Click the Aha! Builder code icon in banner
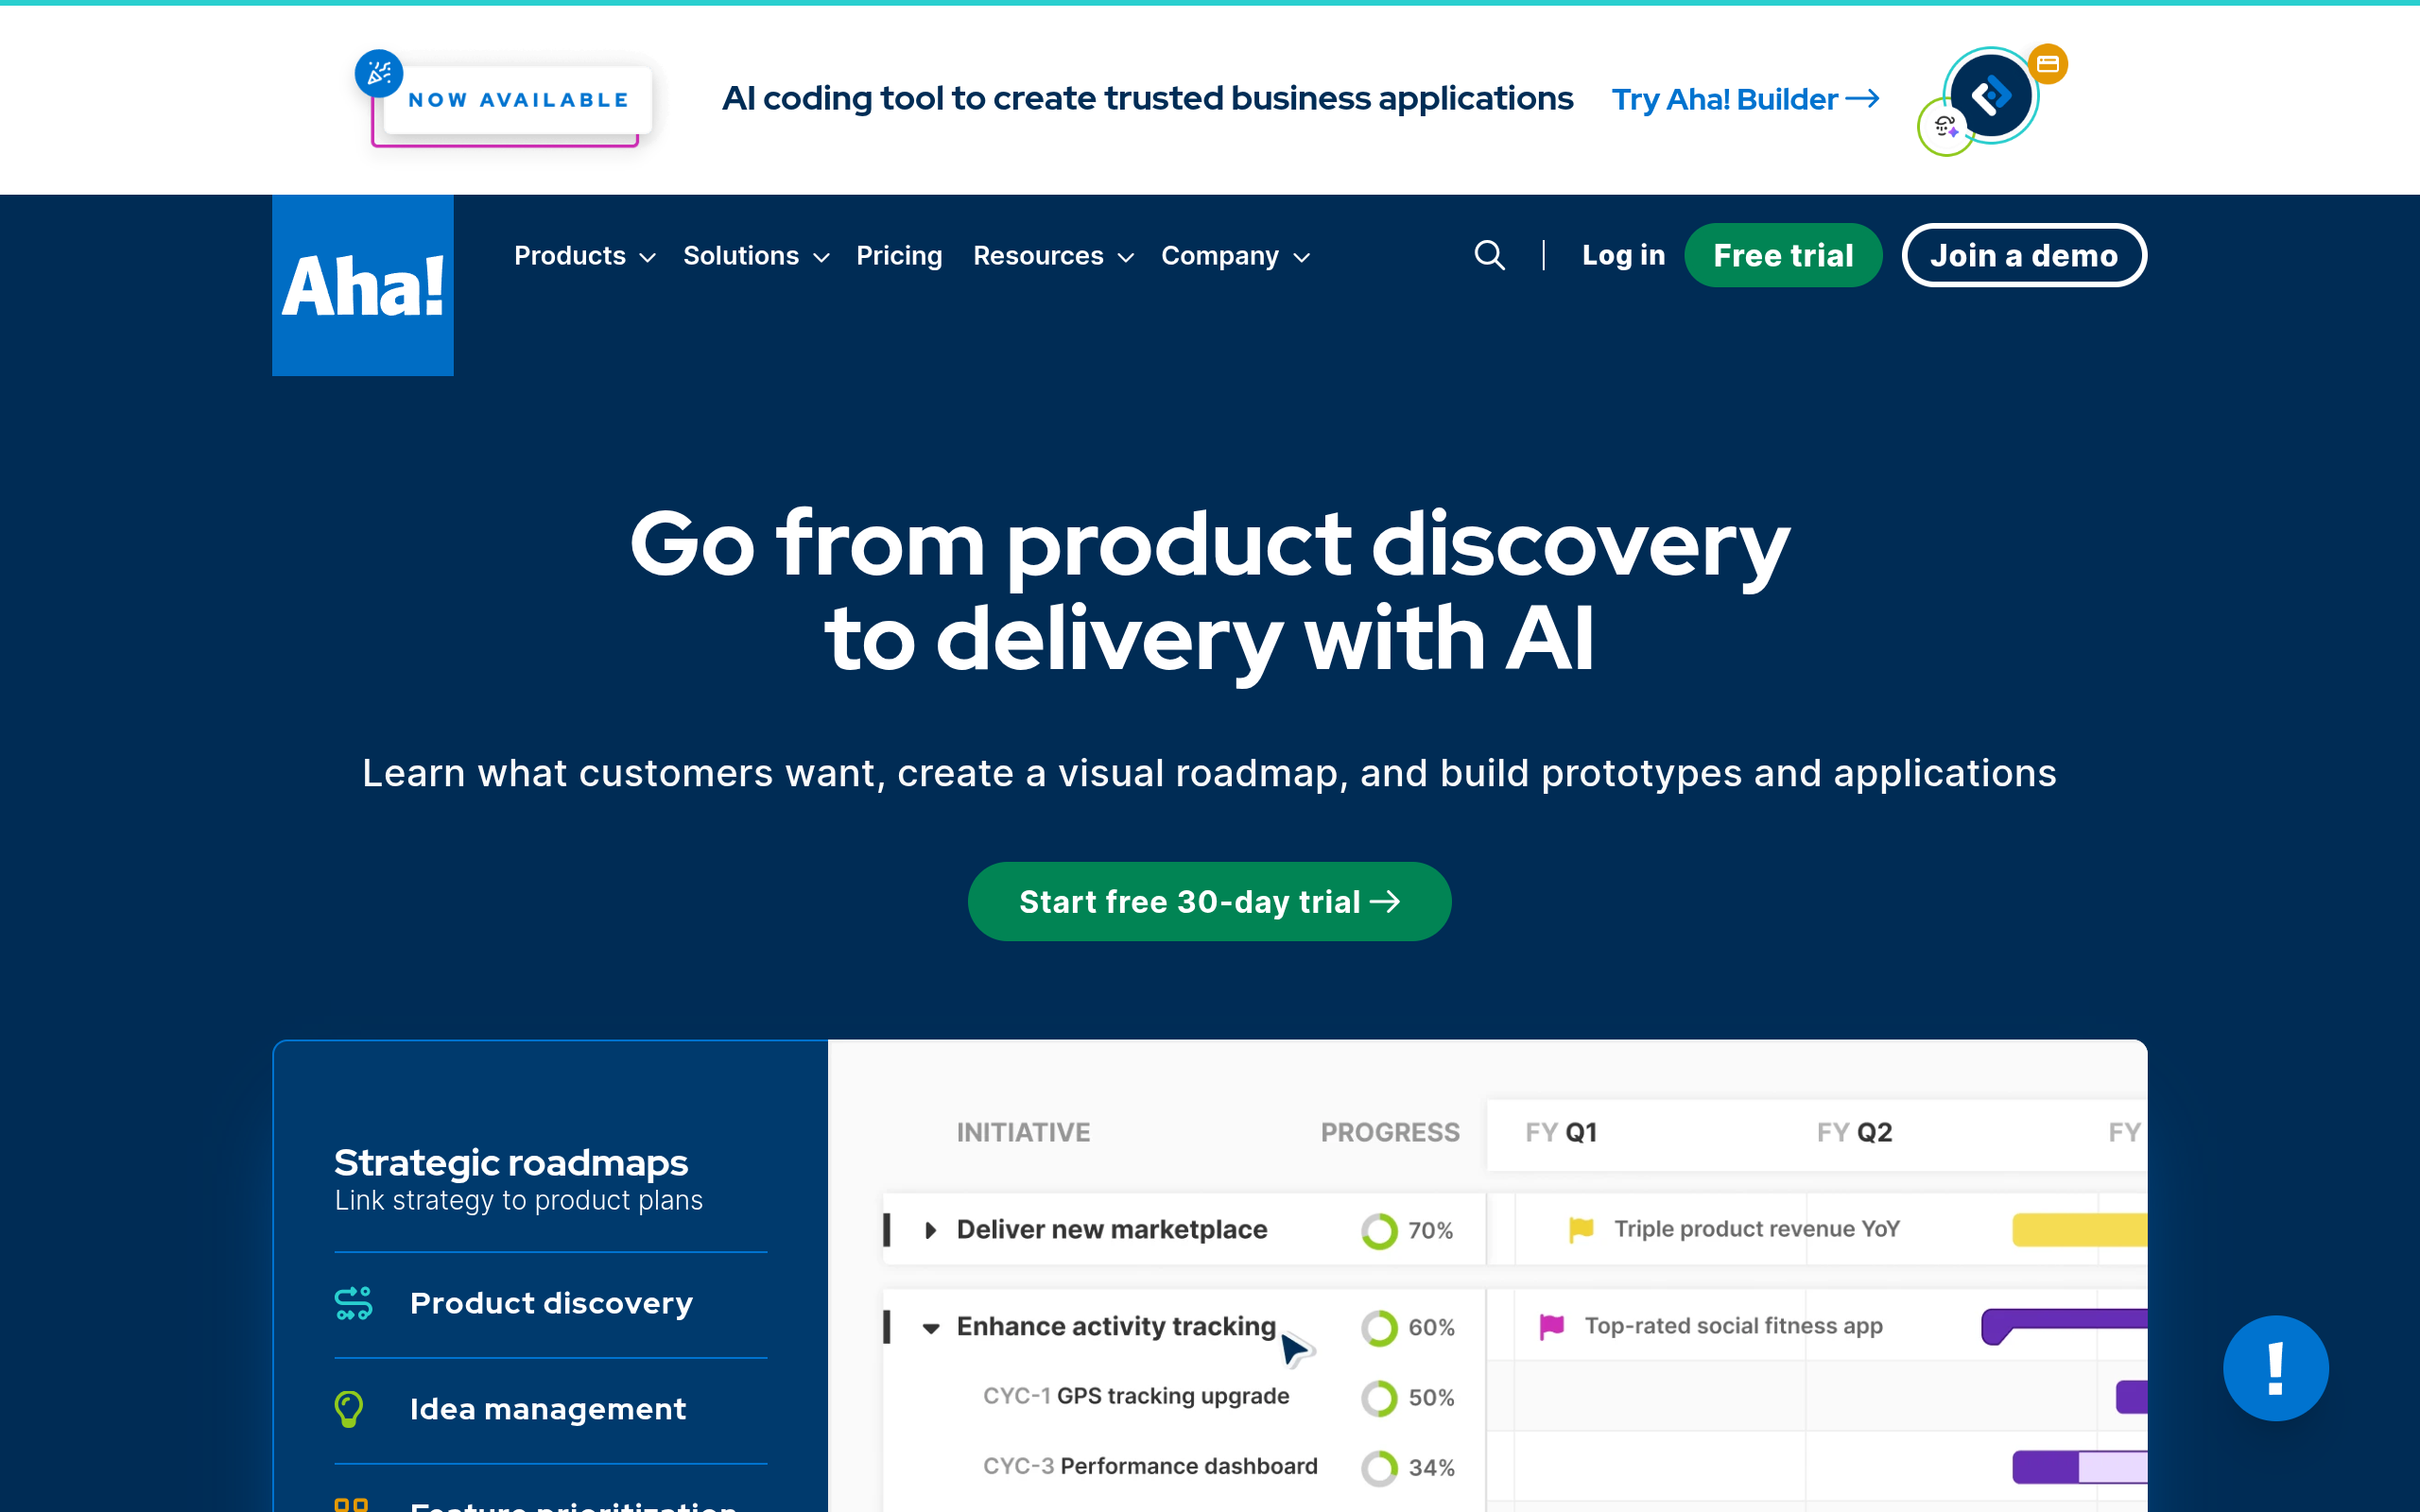The width and height of the screenshot is (2420, 1512). [x=1990, y=96]
